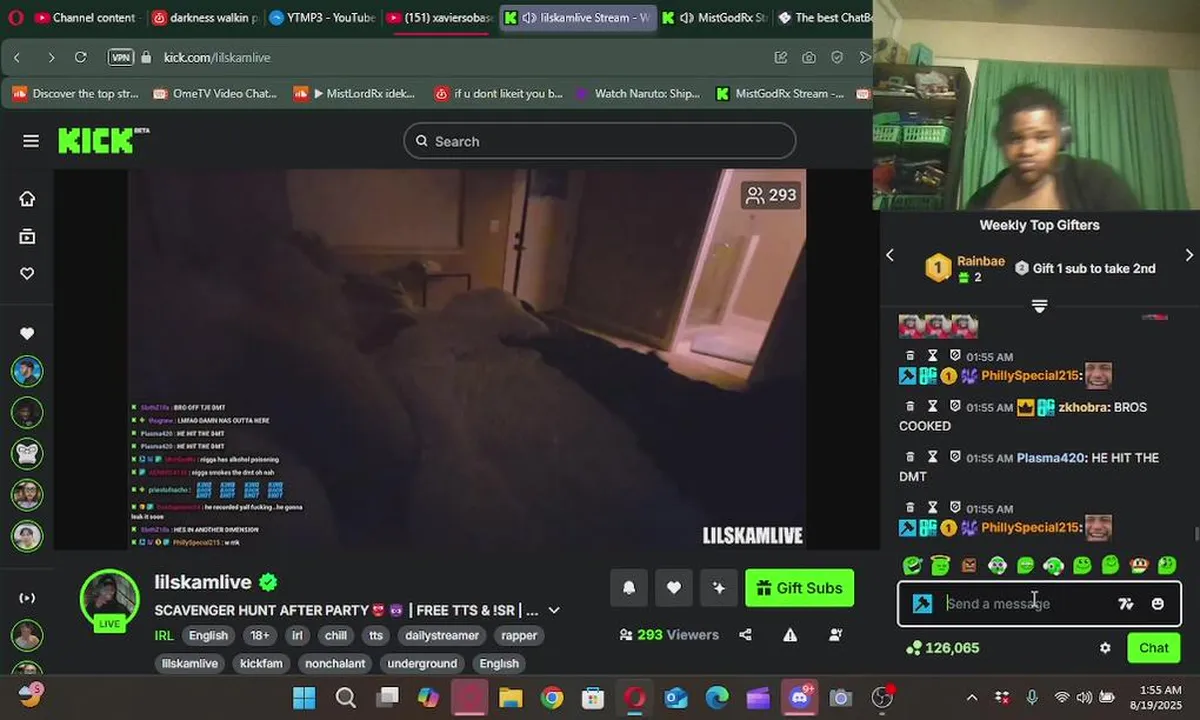Open The best ChatBot tab

[824, 17]
